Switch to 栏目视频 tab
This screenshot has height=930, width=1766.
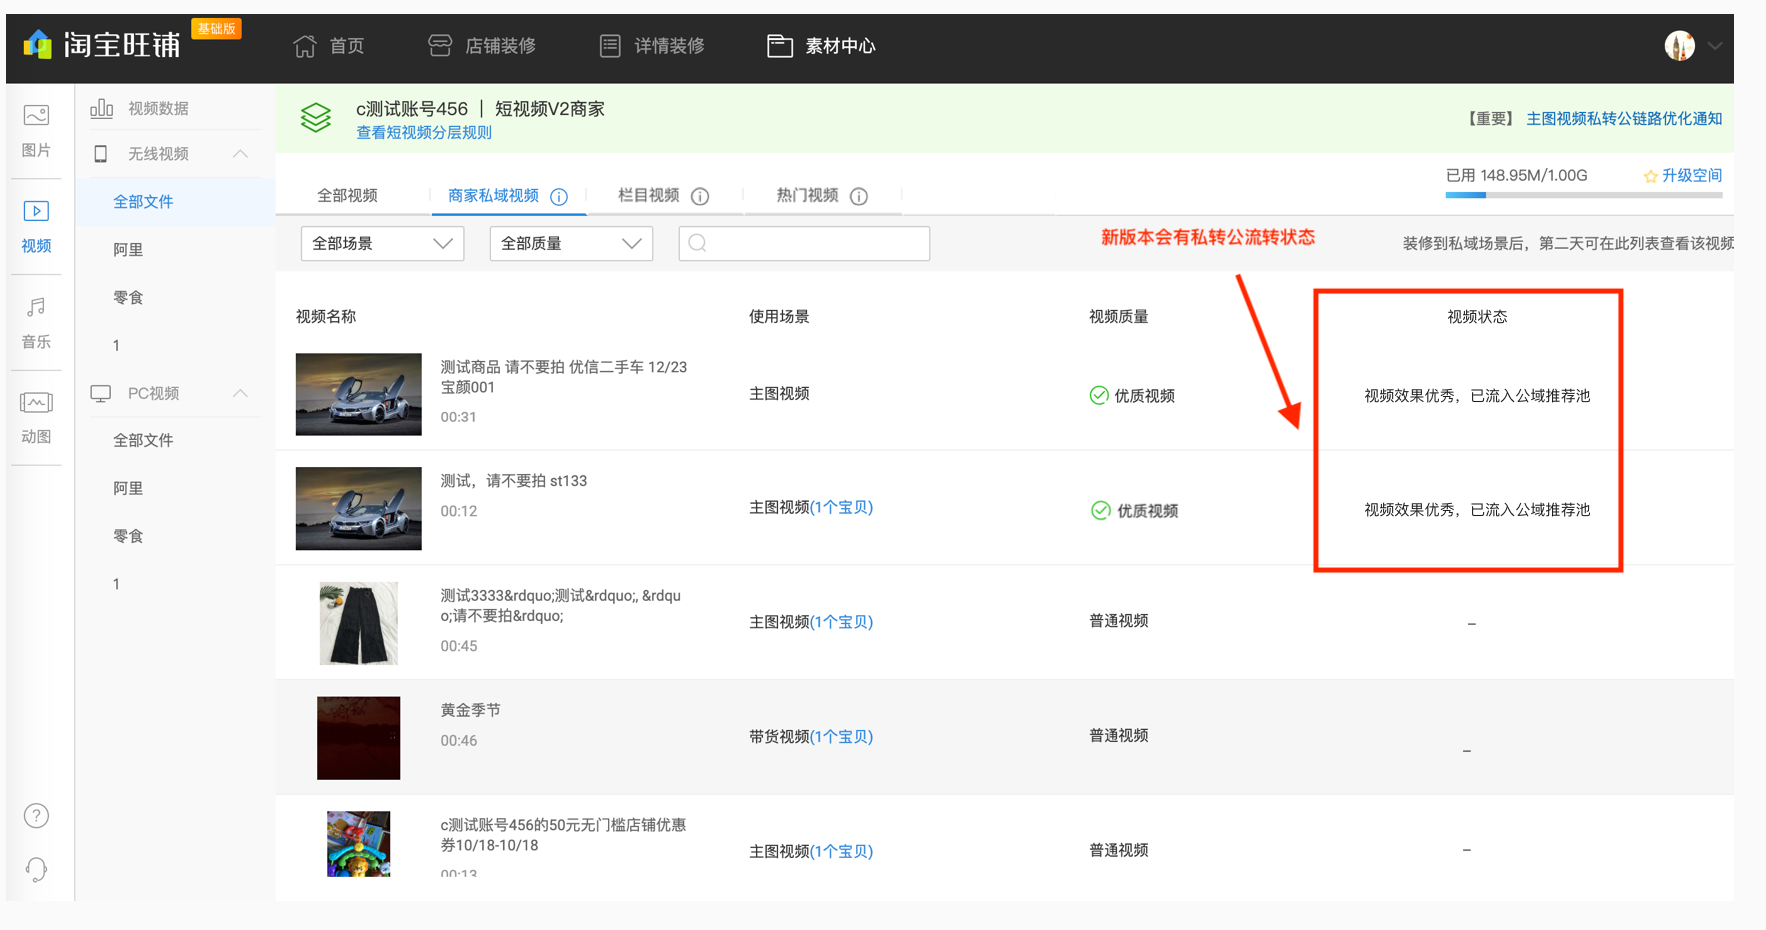coord(648,196)
